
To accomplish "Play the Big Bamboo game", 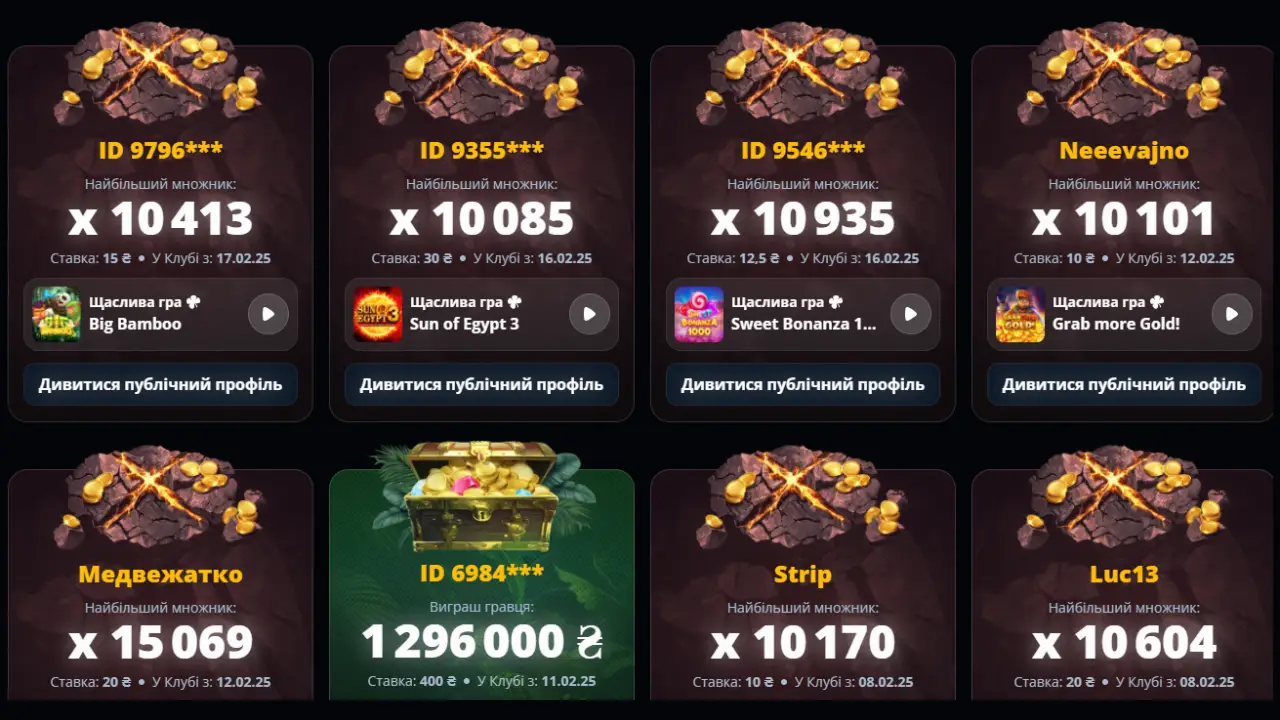I will pyautogui.click(x=268, y=314).
